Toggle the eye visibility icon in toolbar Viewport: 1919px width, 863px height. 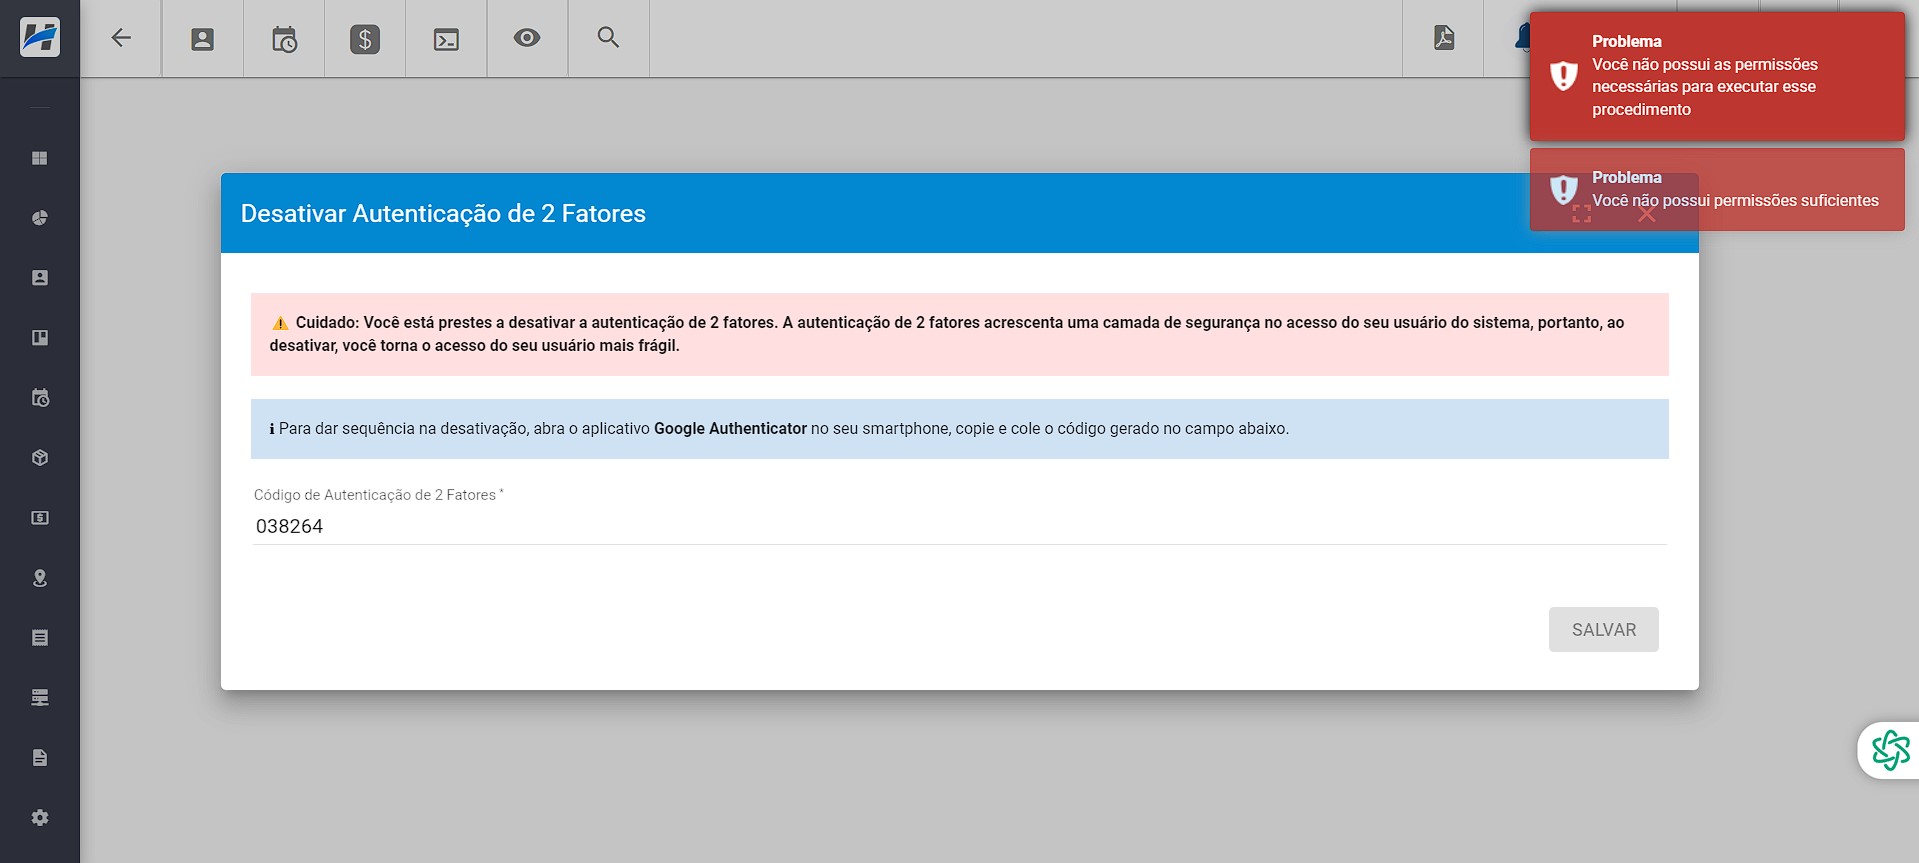[x=527, y=38]
